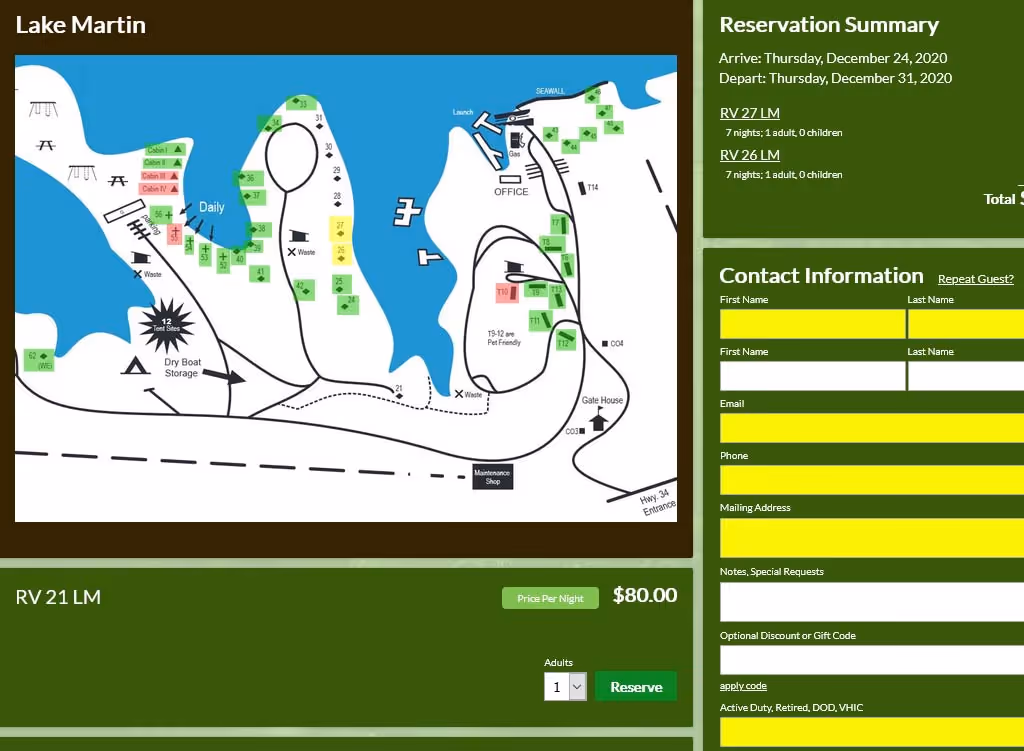
Task: Open the RV 27 LM reservation link
Action: pos(749,112)
